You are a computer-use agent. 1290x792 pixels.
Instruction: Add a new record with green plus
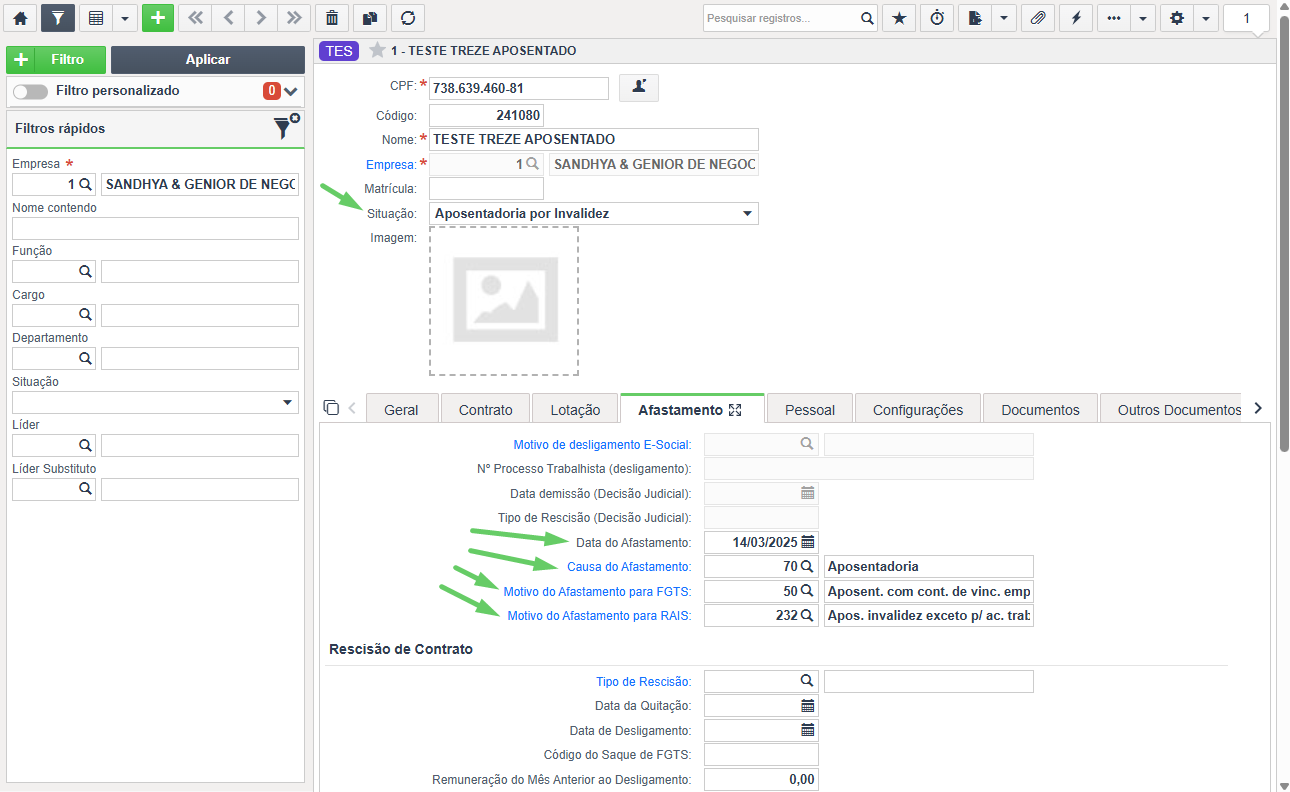(x=158, y=18)
